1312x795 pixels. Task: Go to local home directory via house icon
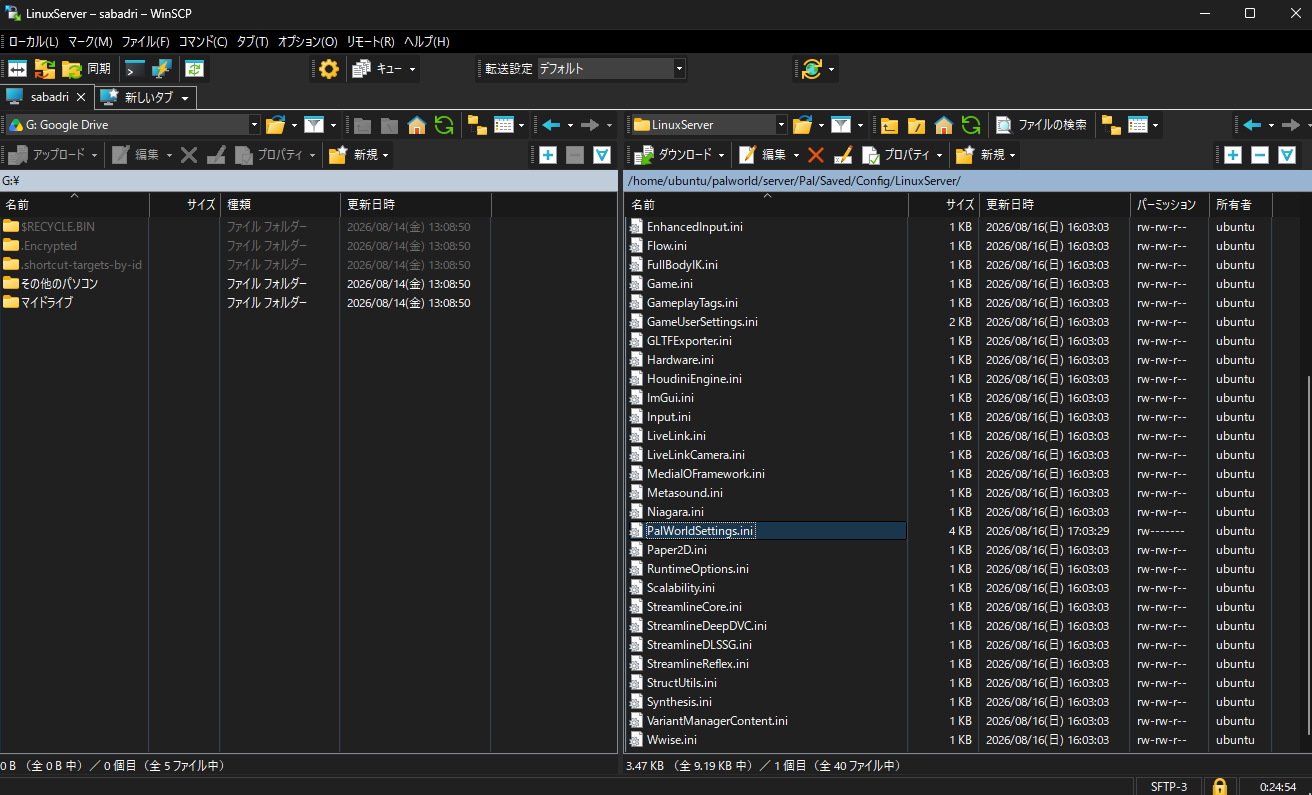[417, 125]
